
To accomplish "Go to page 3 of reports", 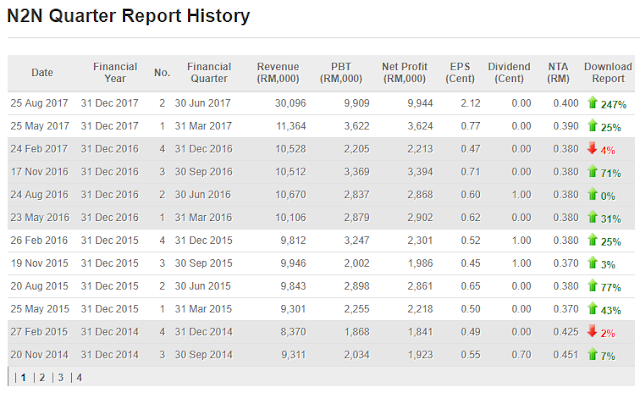I will point(61,377).
